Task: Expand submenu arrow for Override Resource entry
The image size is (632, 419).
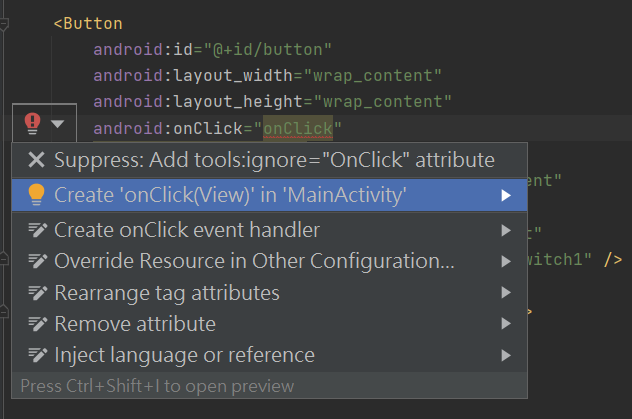Action: pyautogui.click(x=506, y=261)
